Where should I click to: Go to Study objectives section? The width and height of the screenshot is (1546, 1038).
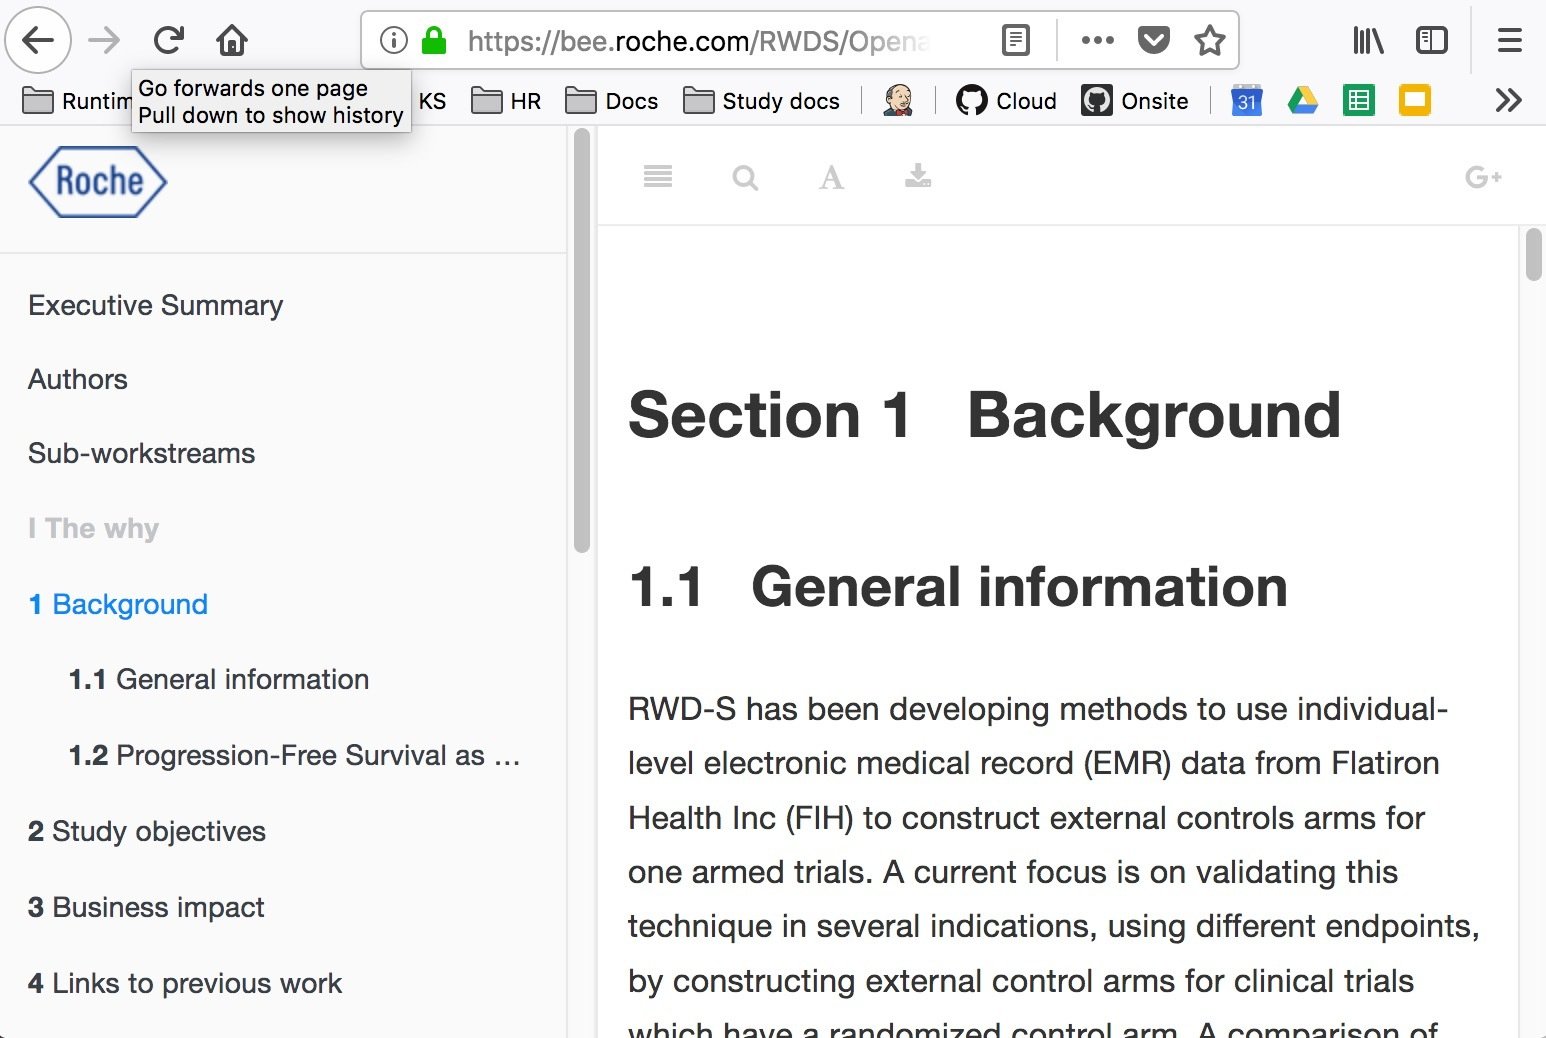click(147, 831)
